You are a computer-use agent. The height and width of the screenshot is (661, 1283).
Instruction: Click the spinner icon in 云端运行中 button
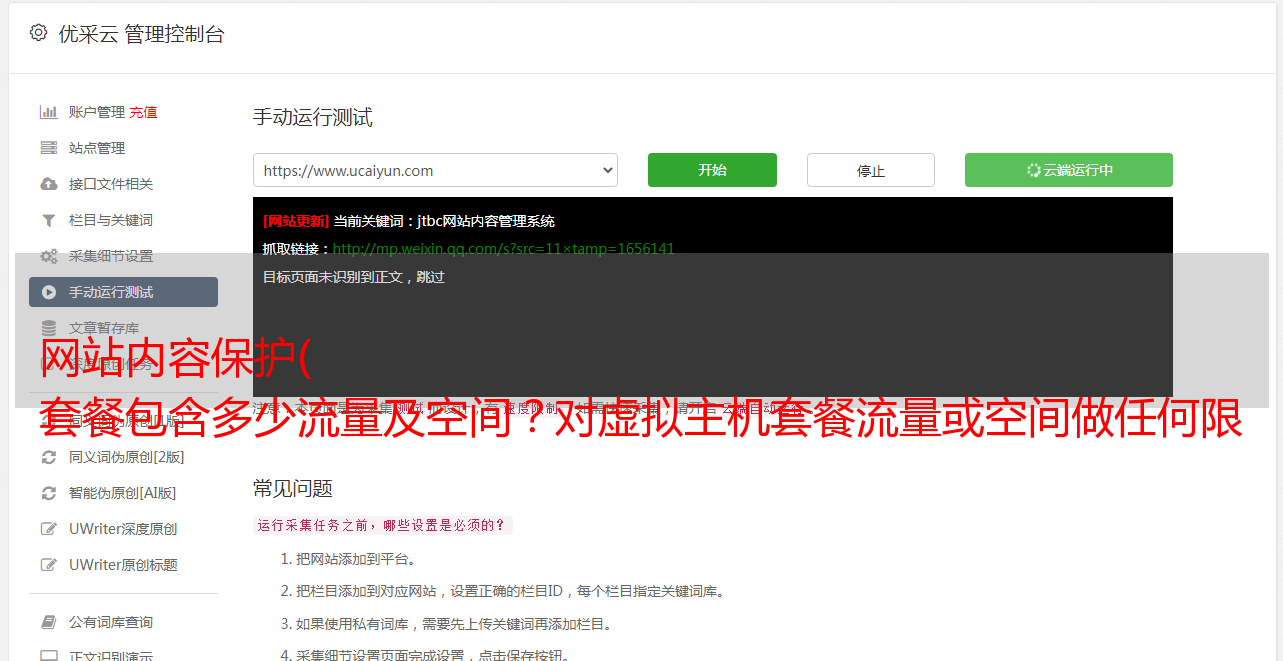click(x=1034, y=170)
